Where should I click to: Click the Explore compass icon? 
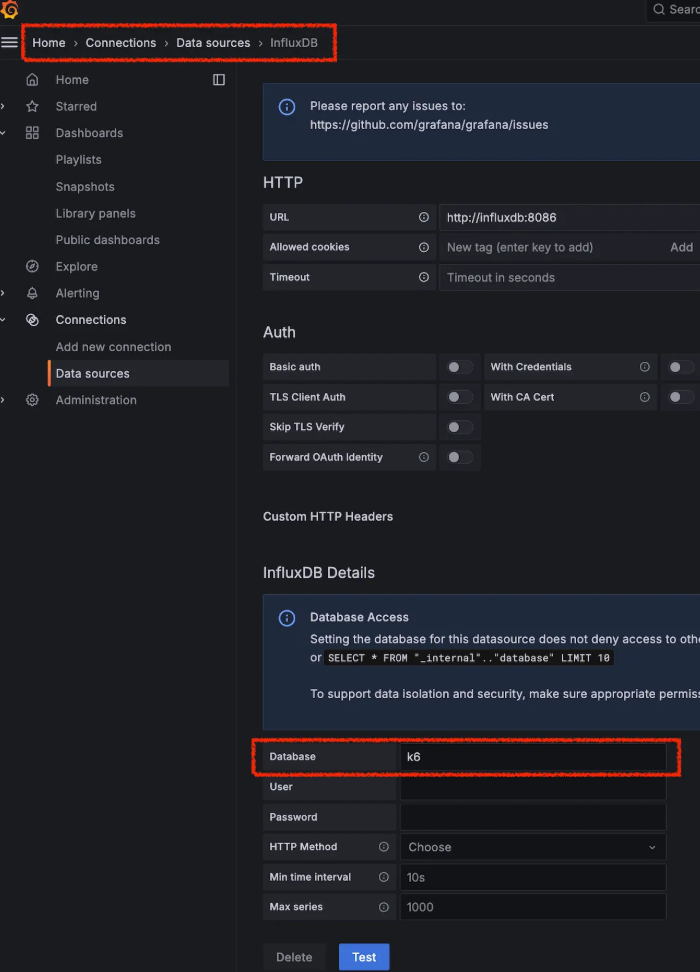32,267
